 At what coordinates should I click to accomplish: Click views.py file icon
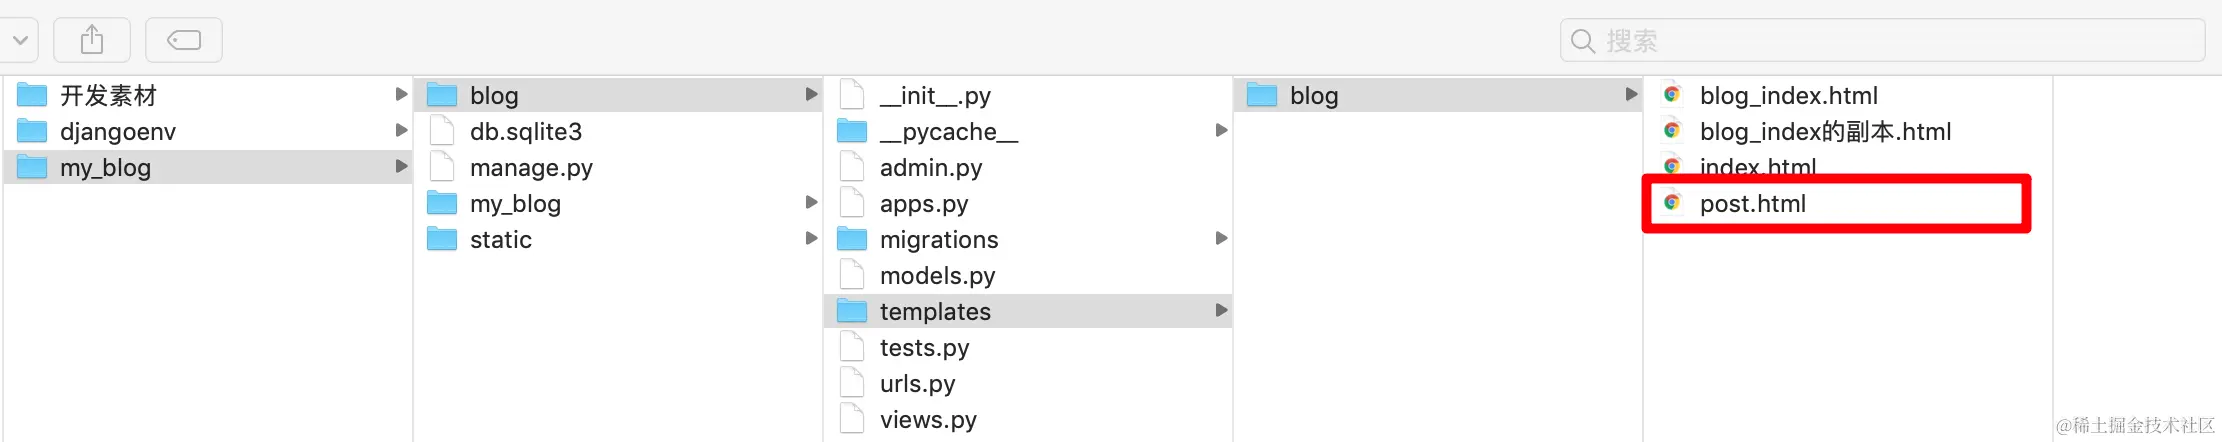(x=852, y=419)
